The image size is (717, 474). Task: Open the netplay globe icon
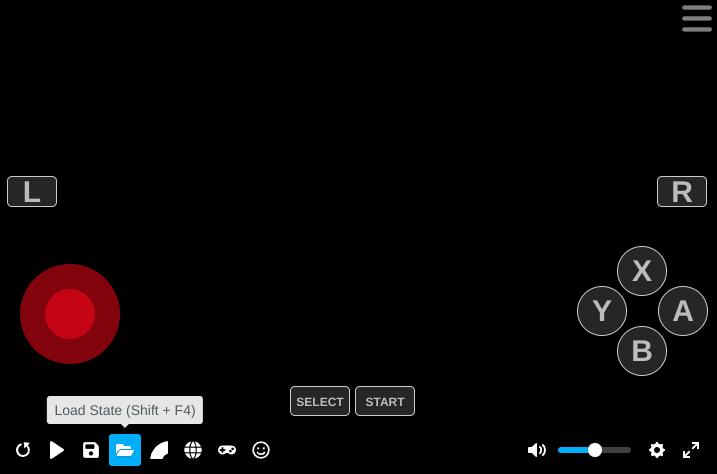[193, 450]
